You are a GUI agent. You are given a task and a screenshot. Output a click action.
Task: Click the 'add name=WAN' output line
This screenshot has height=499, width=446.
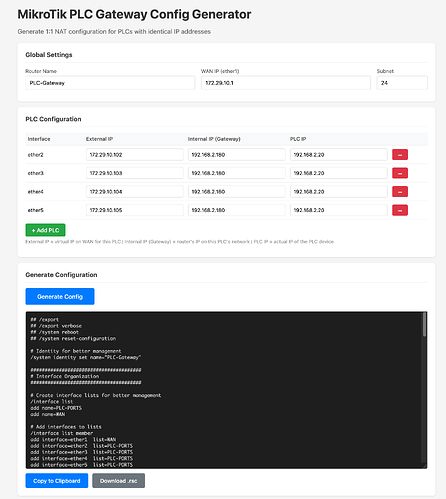click(48, 414)
